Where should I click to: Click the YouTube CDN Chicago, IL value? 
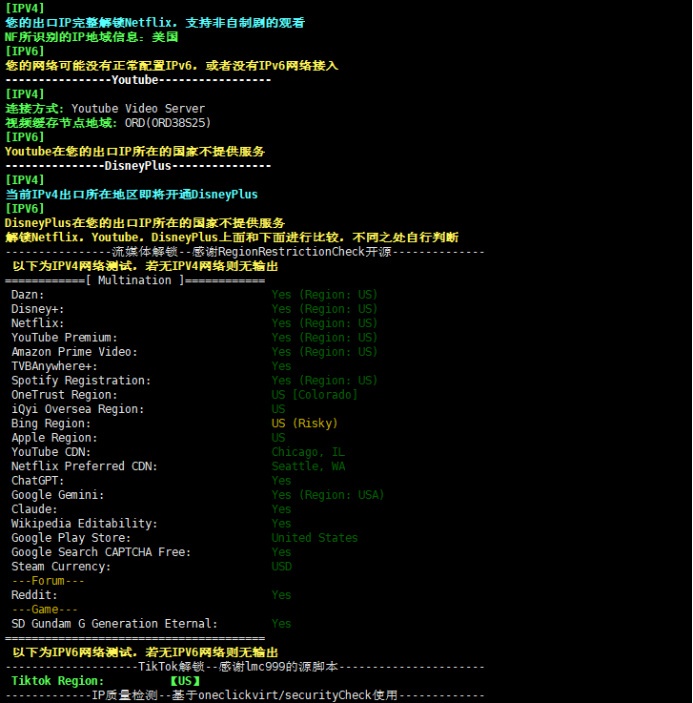pyautogui.click(x=307, y=452)
